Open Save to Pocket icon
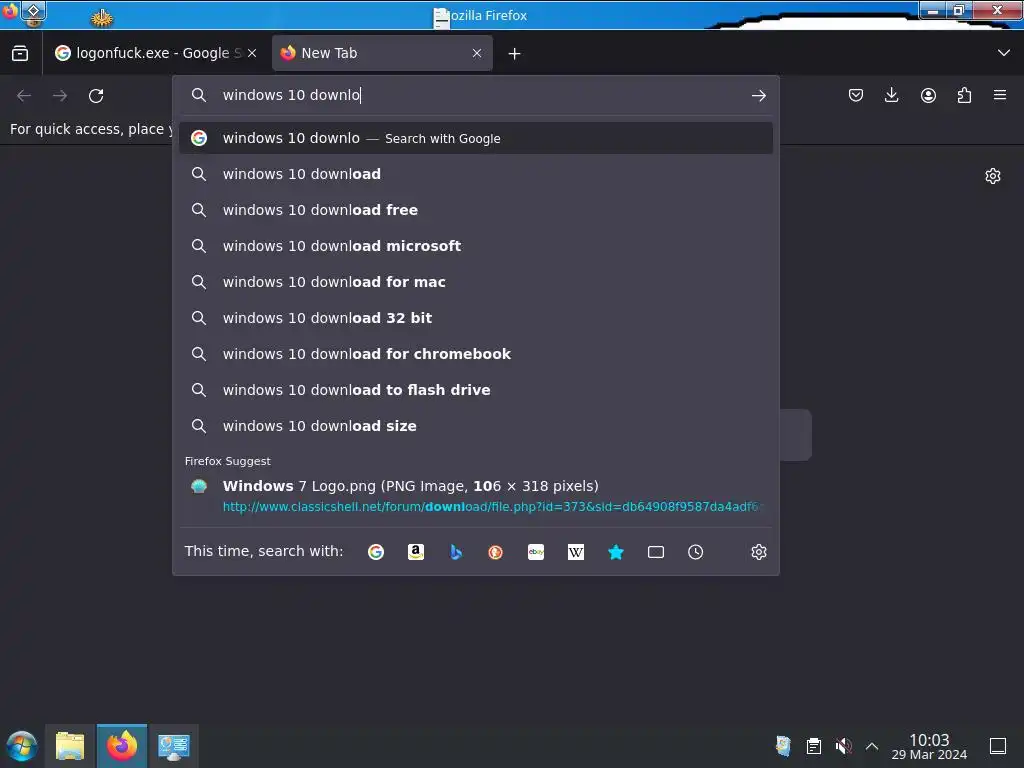1024x768 pixels. pyautogui.click(x=856, y=95)
